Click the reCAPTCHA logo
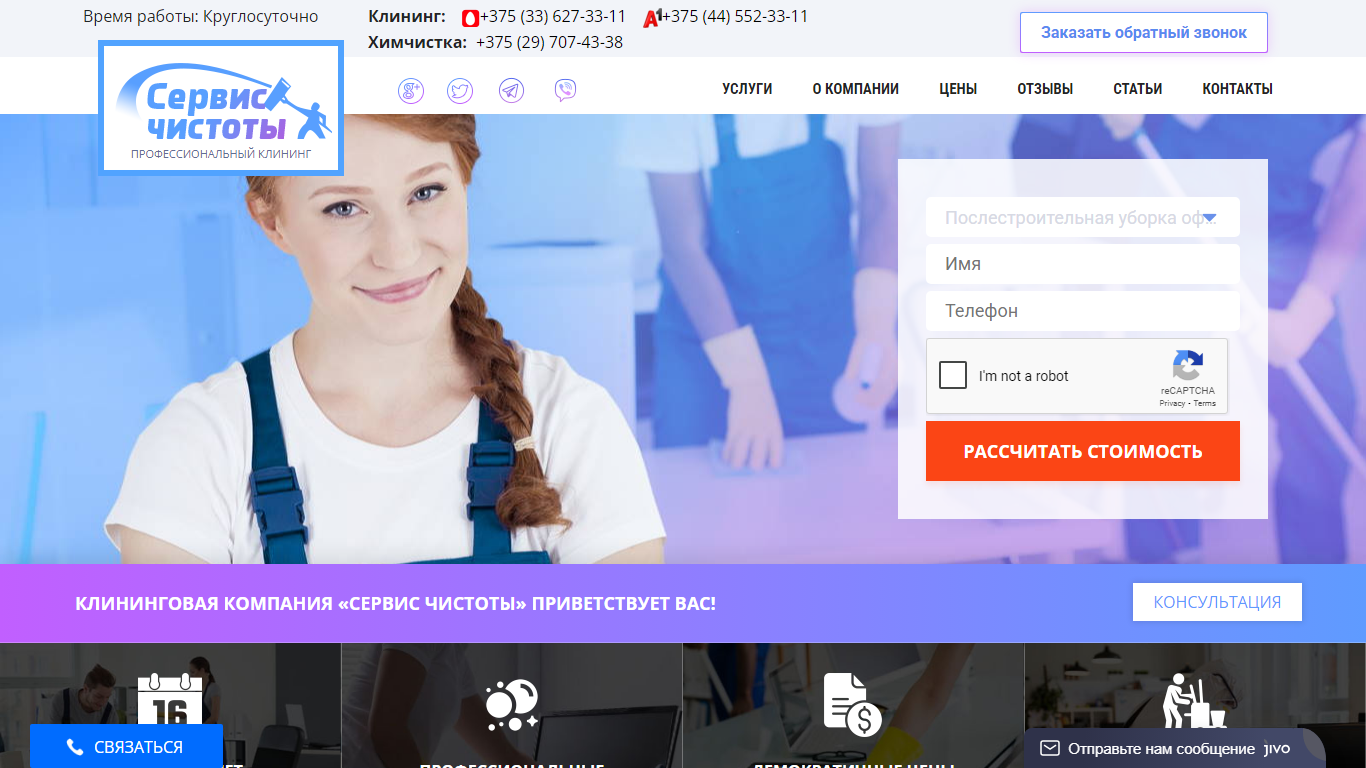The image size is (1366, 768). click(x=1188, y=365)
